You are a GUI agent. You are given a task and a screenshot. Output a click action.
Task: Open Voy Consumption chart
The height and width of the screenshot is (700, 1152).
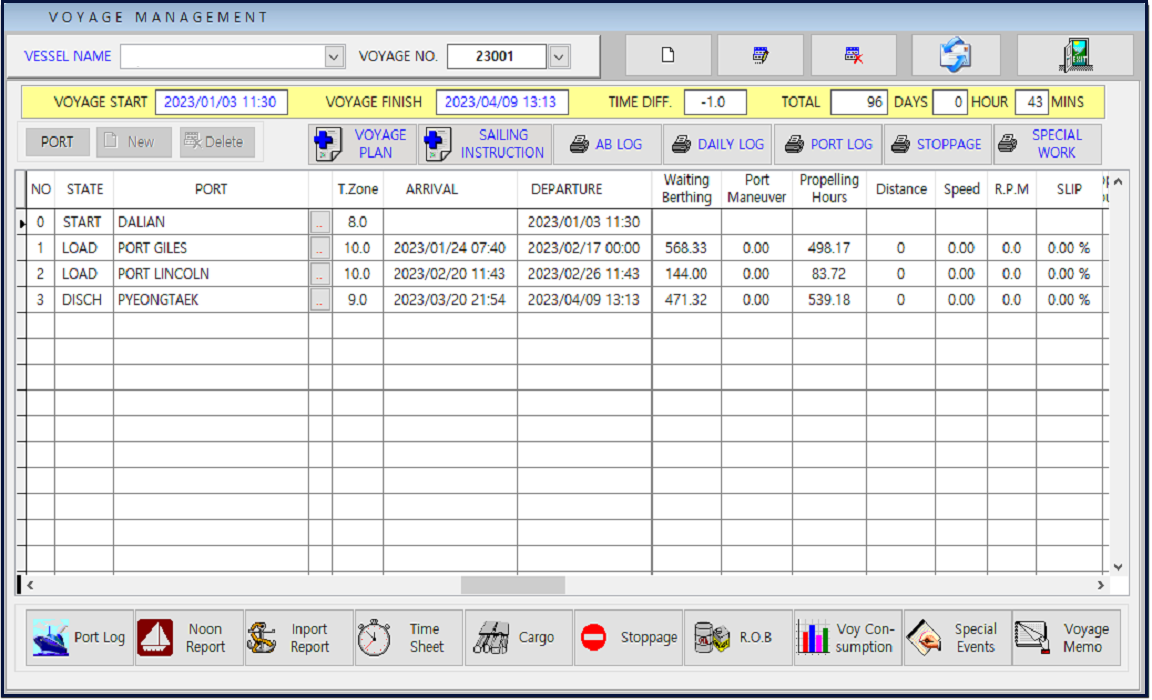click(848, 638)
